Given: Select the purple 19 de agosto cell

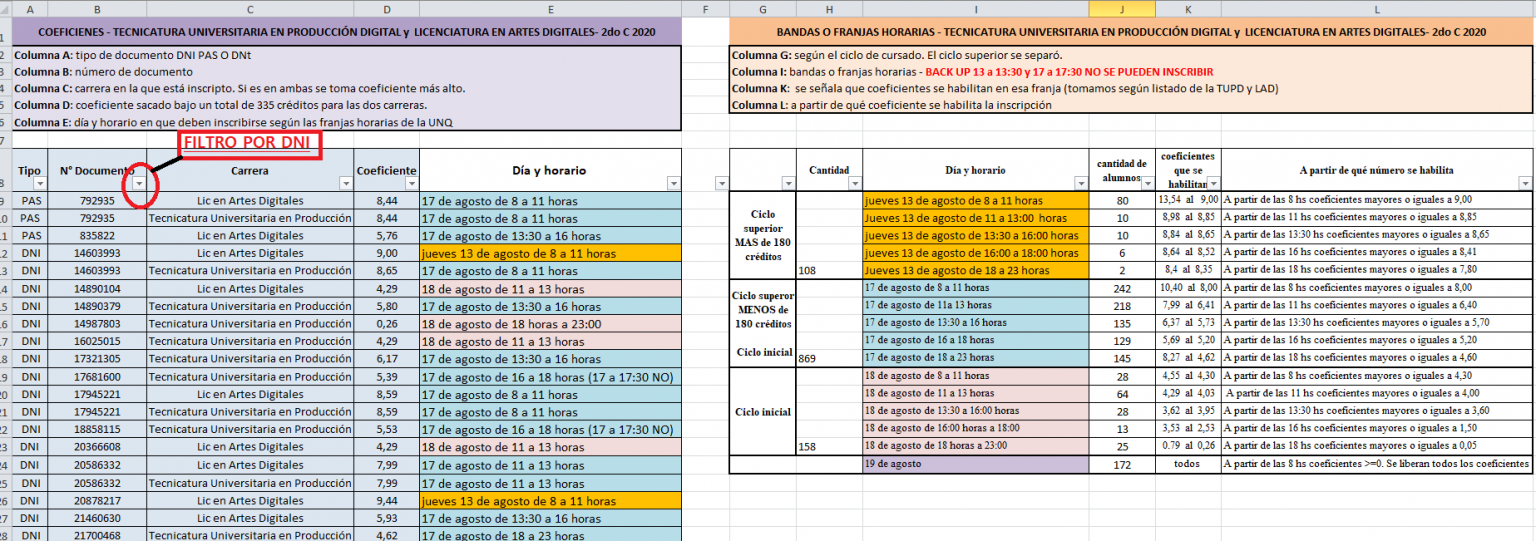Looking at the screenshot, I should [x=975, y=464].
